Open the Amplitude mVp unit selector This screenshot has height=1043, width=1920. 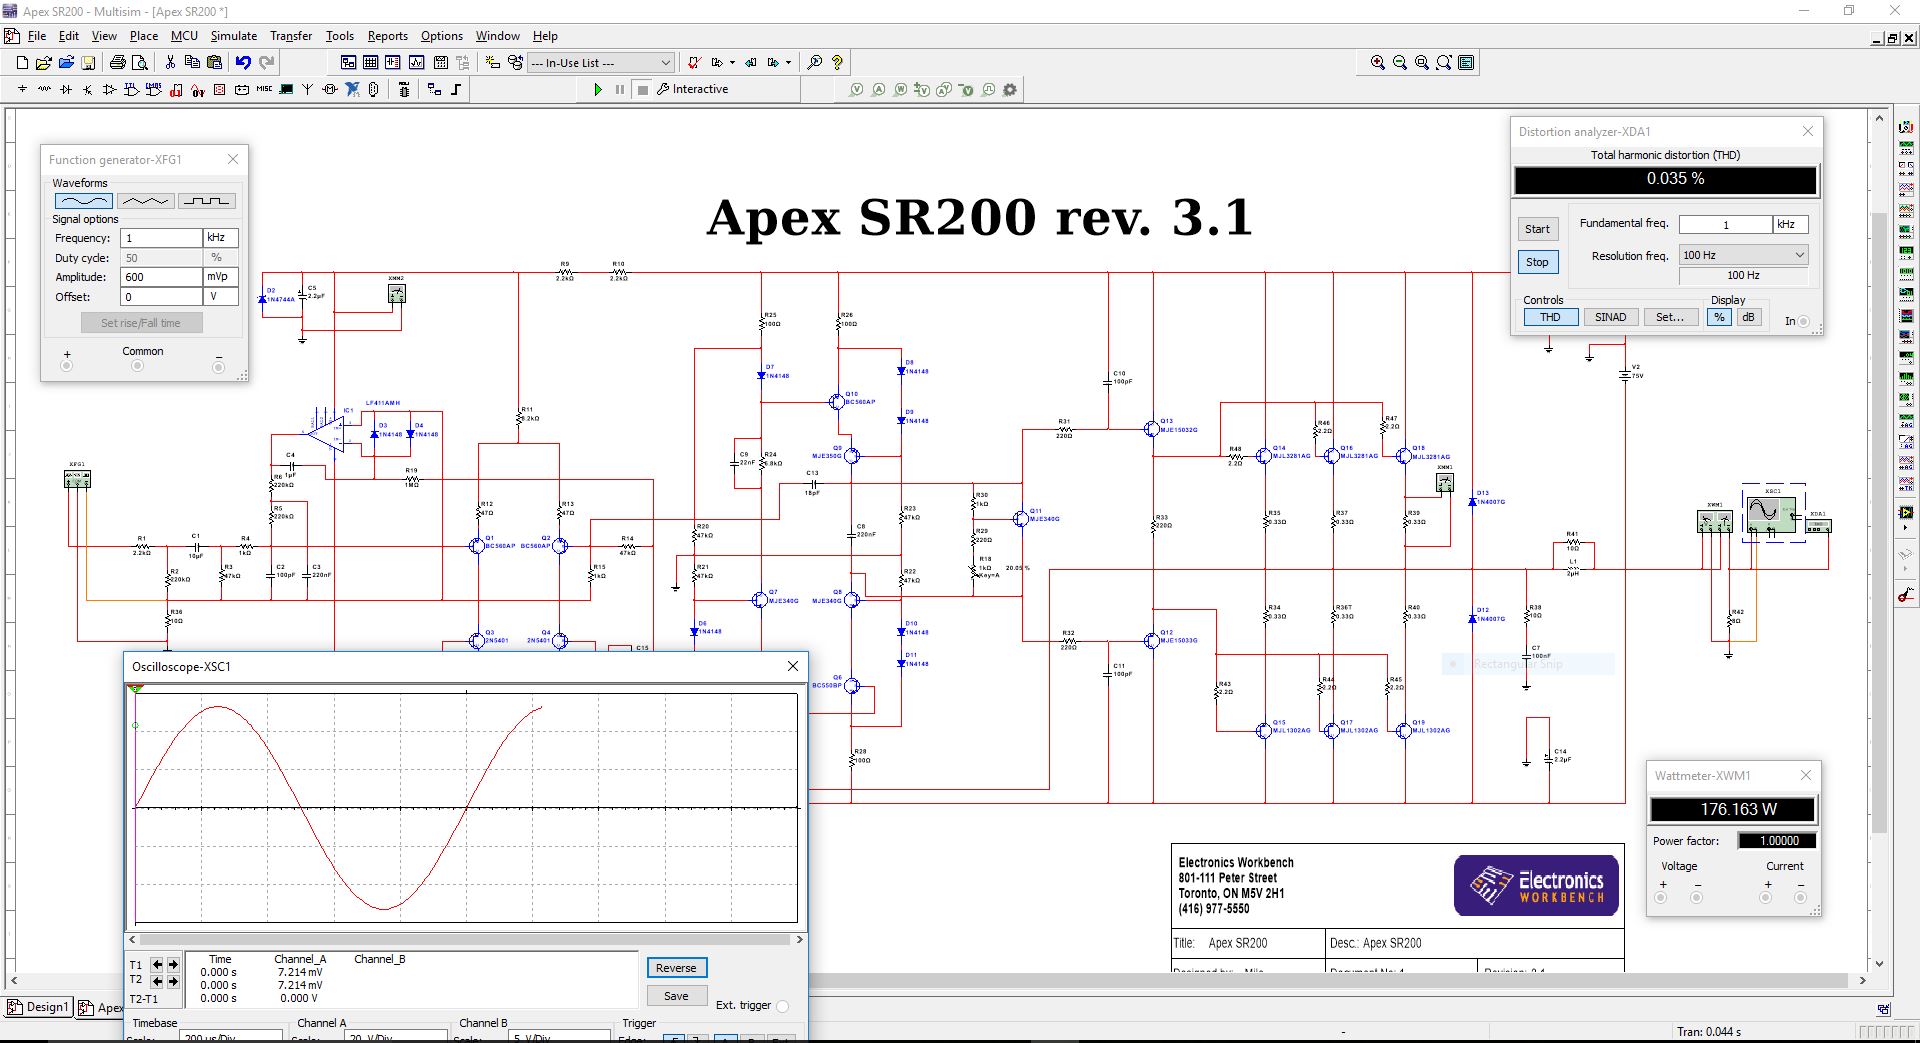220,277
